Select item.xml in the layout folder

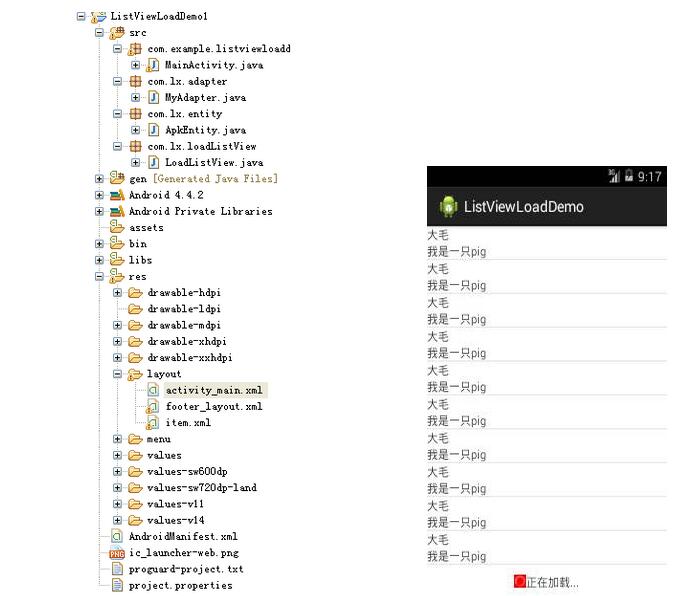tap(188, 422)
